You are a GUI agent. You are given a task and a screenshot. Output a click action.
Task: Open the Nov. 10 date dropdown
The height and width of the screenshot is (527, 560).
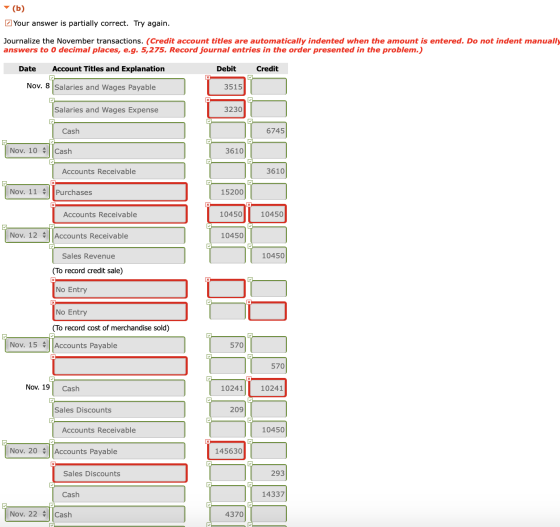point(28,151)
